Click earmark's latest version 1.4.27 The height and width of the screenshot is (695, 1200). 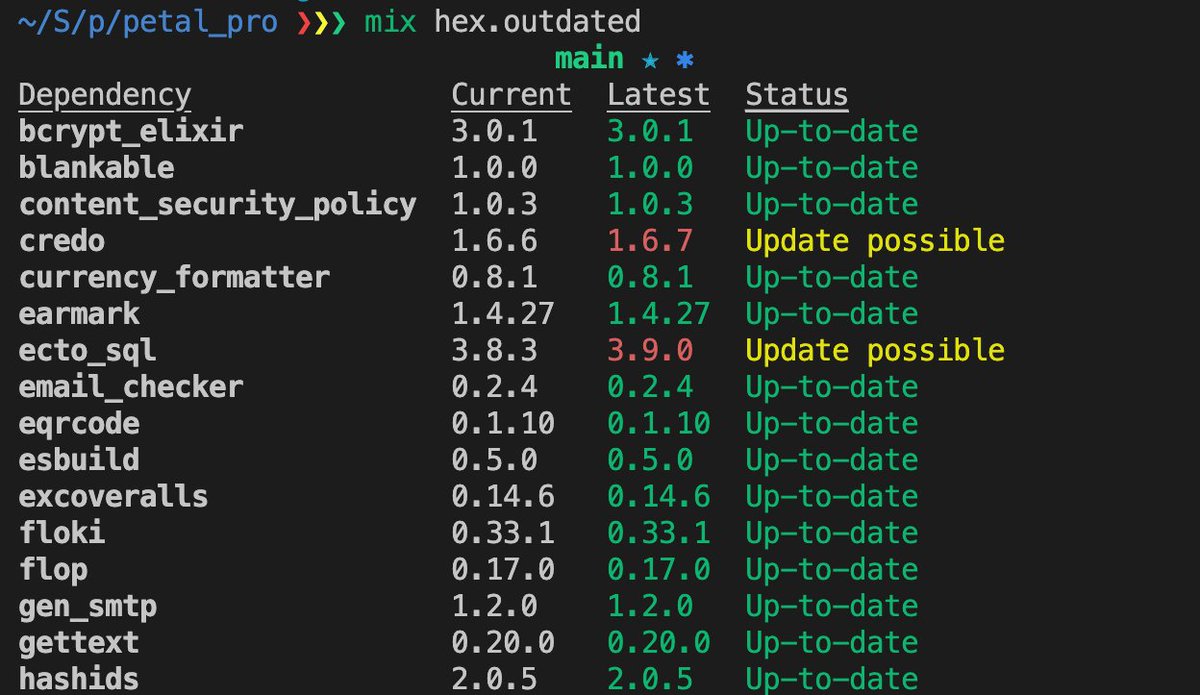[x=659, y=314]
